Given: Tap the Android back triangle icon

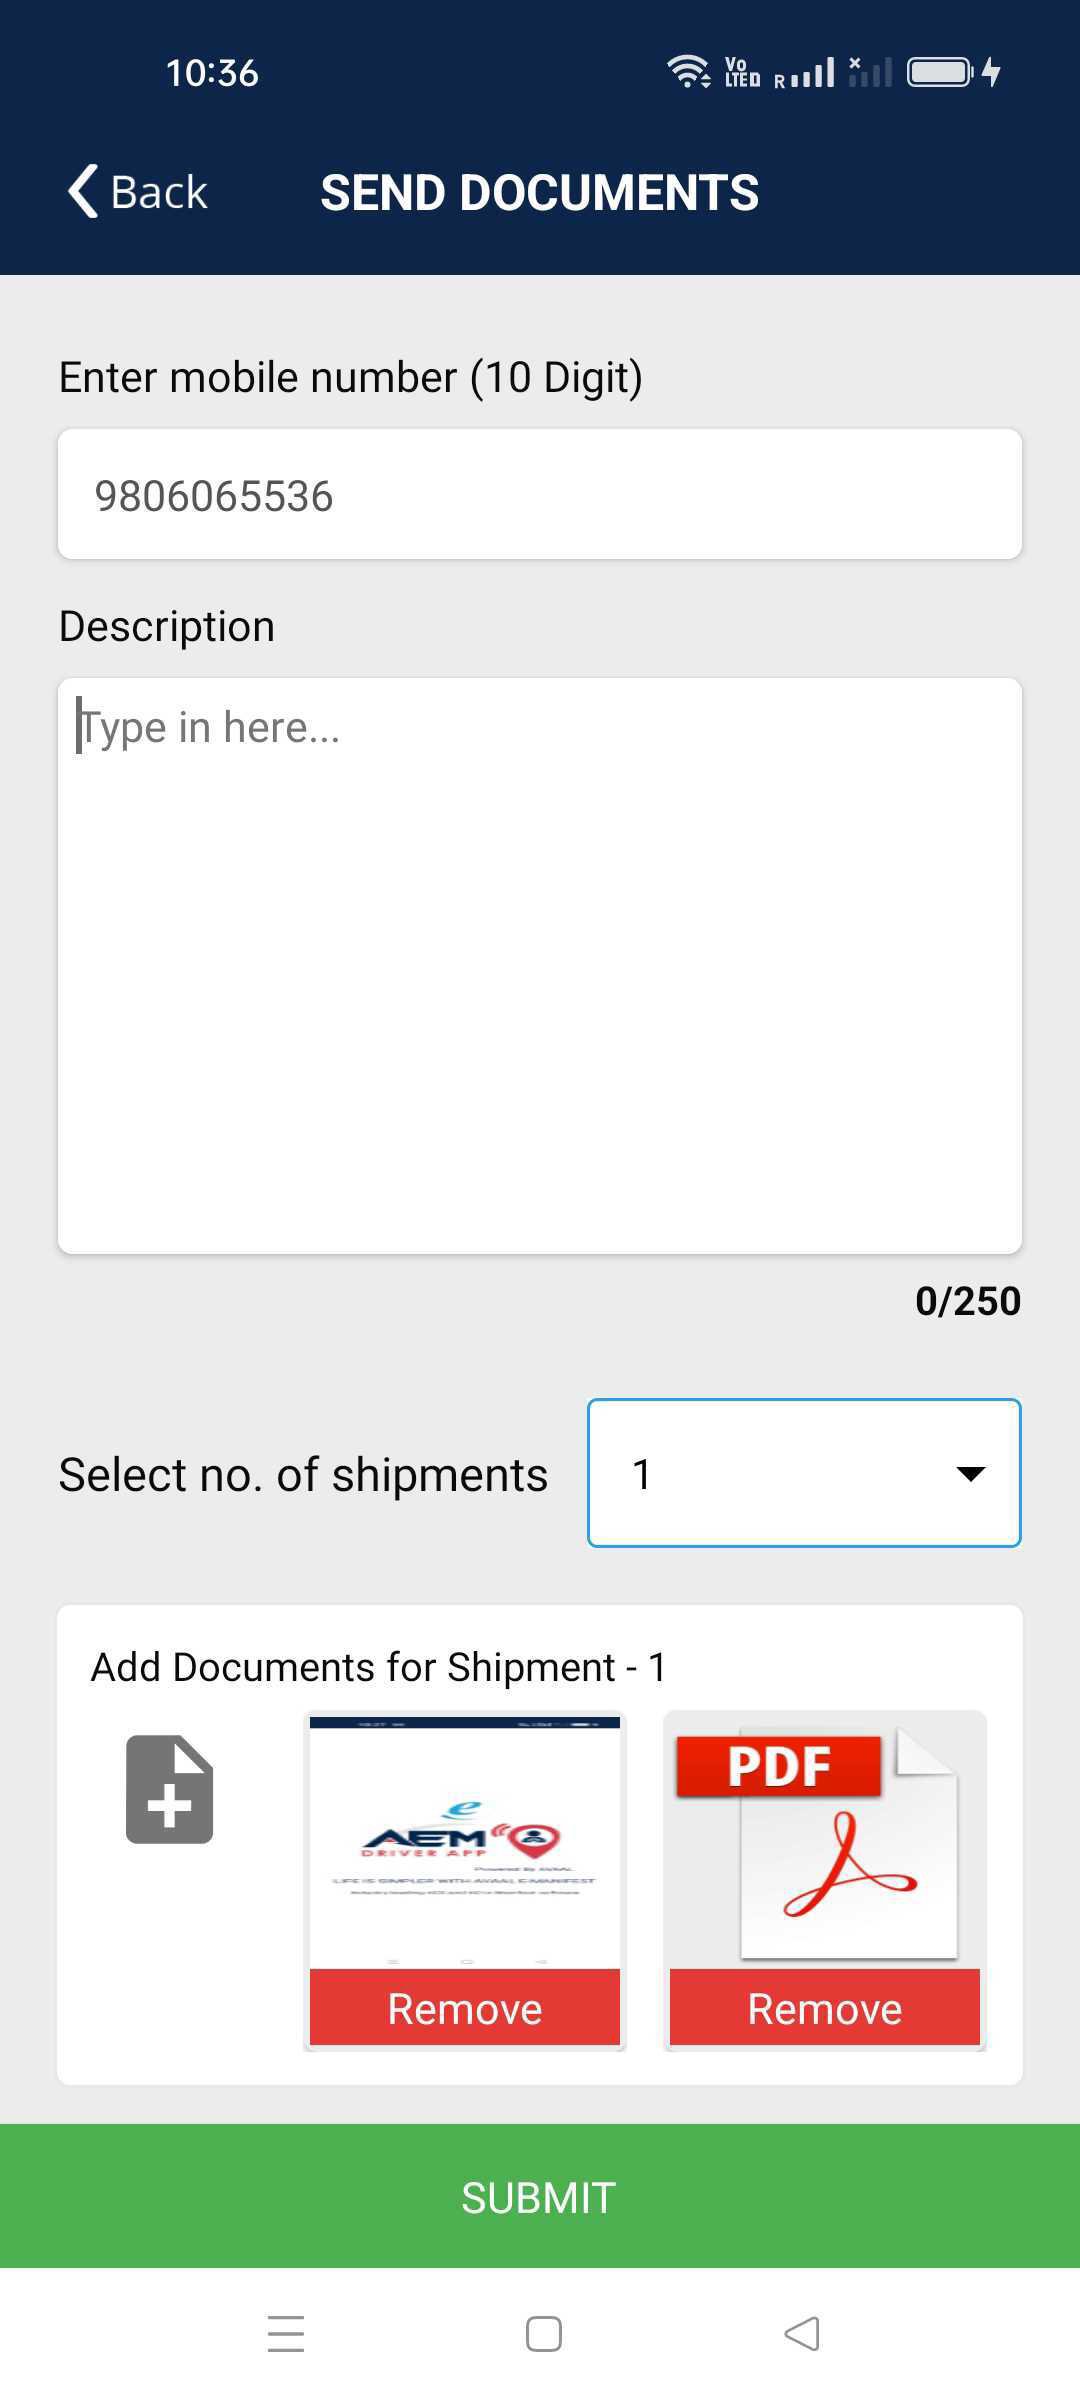Looking at the screenshot, I should point(802,2334).
